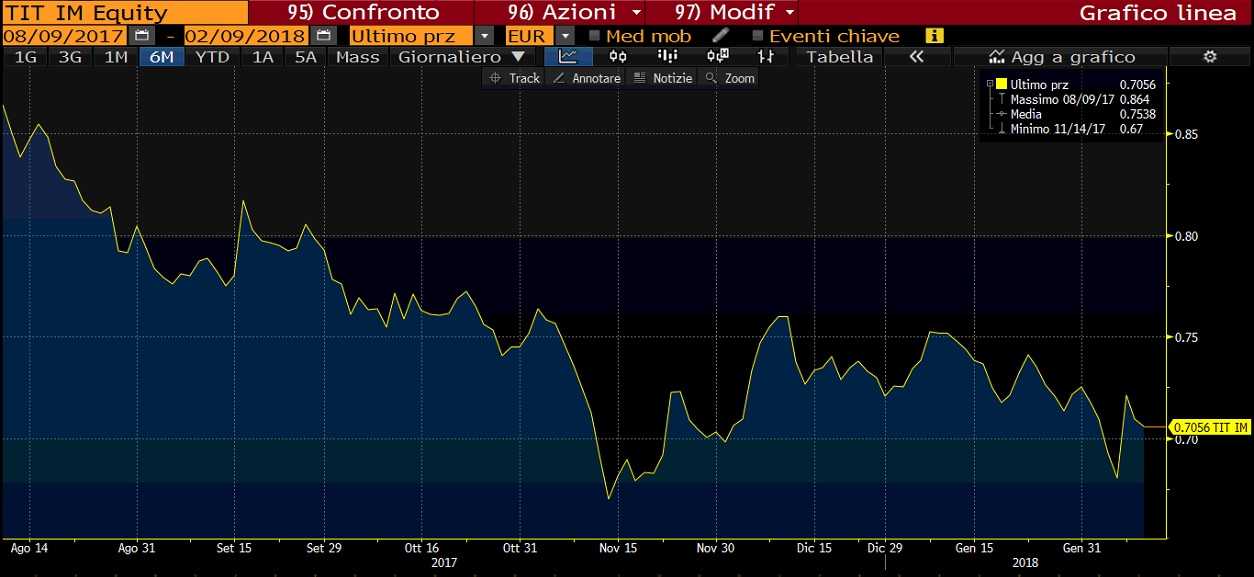Click the pencil edit icon beside Med mob
Screen dimensions: 1254x577
click(720, 35)
